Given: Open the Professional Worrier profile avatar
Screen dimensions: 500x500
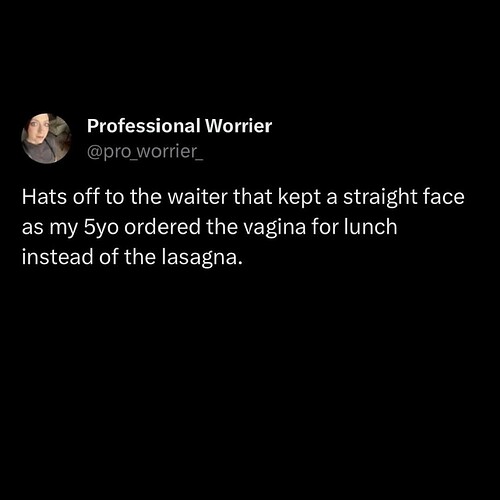Looking at the screenshot, I should tap(46, 138).
